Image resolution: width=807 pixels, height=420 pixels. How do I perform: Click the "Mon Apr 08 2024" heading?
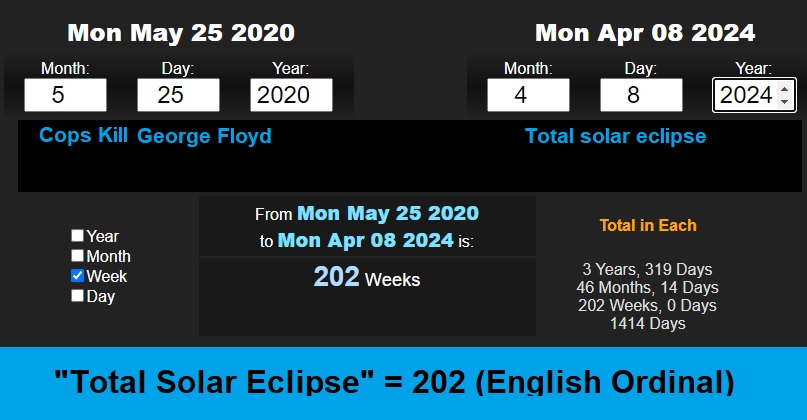point(645,33)
